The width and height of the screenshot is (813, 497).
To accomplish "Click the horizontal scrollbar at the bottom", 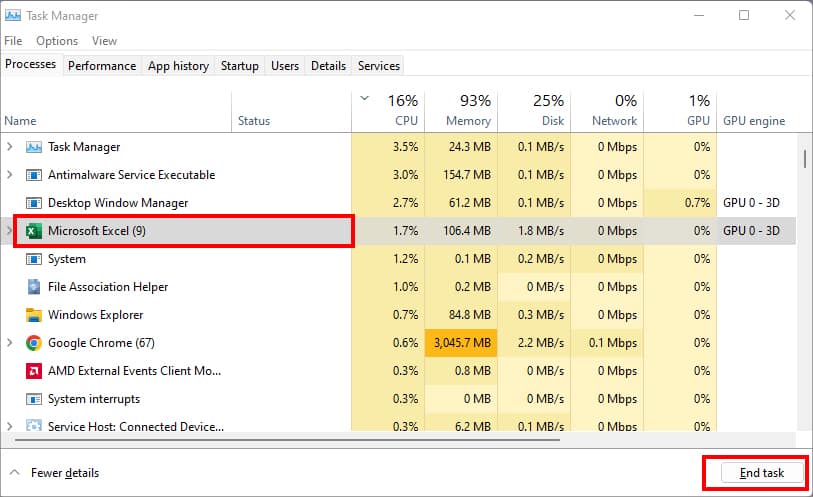I will [288, 440].
